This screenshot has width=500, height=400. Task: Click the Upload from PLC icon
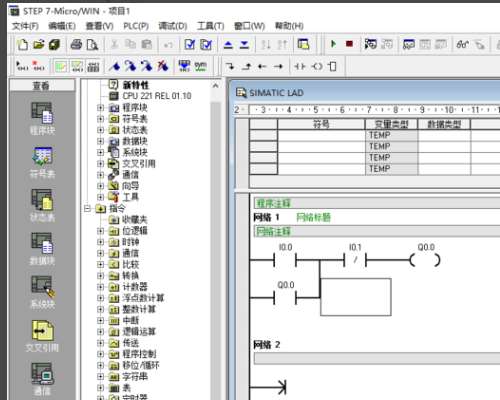click(228, 44)
